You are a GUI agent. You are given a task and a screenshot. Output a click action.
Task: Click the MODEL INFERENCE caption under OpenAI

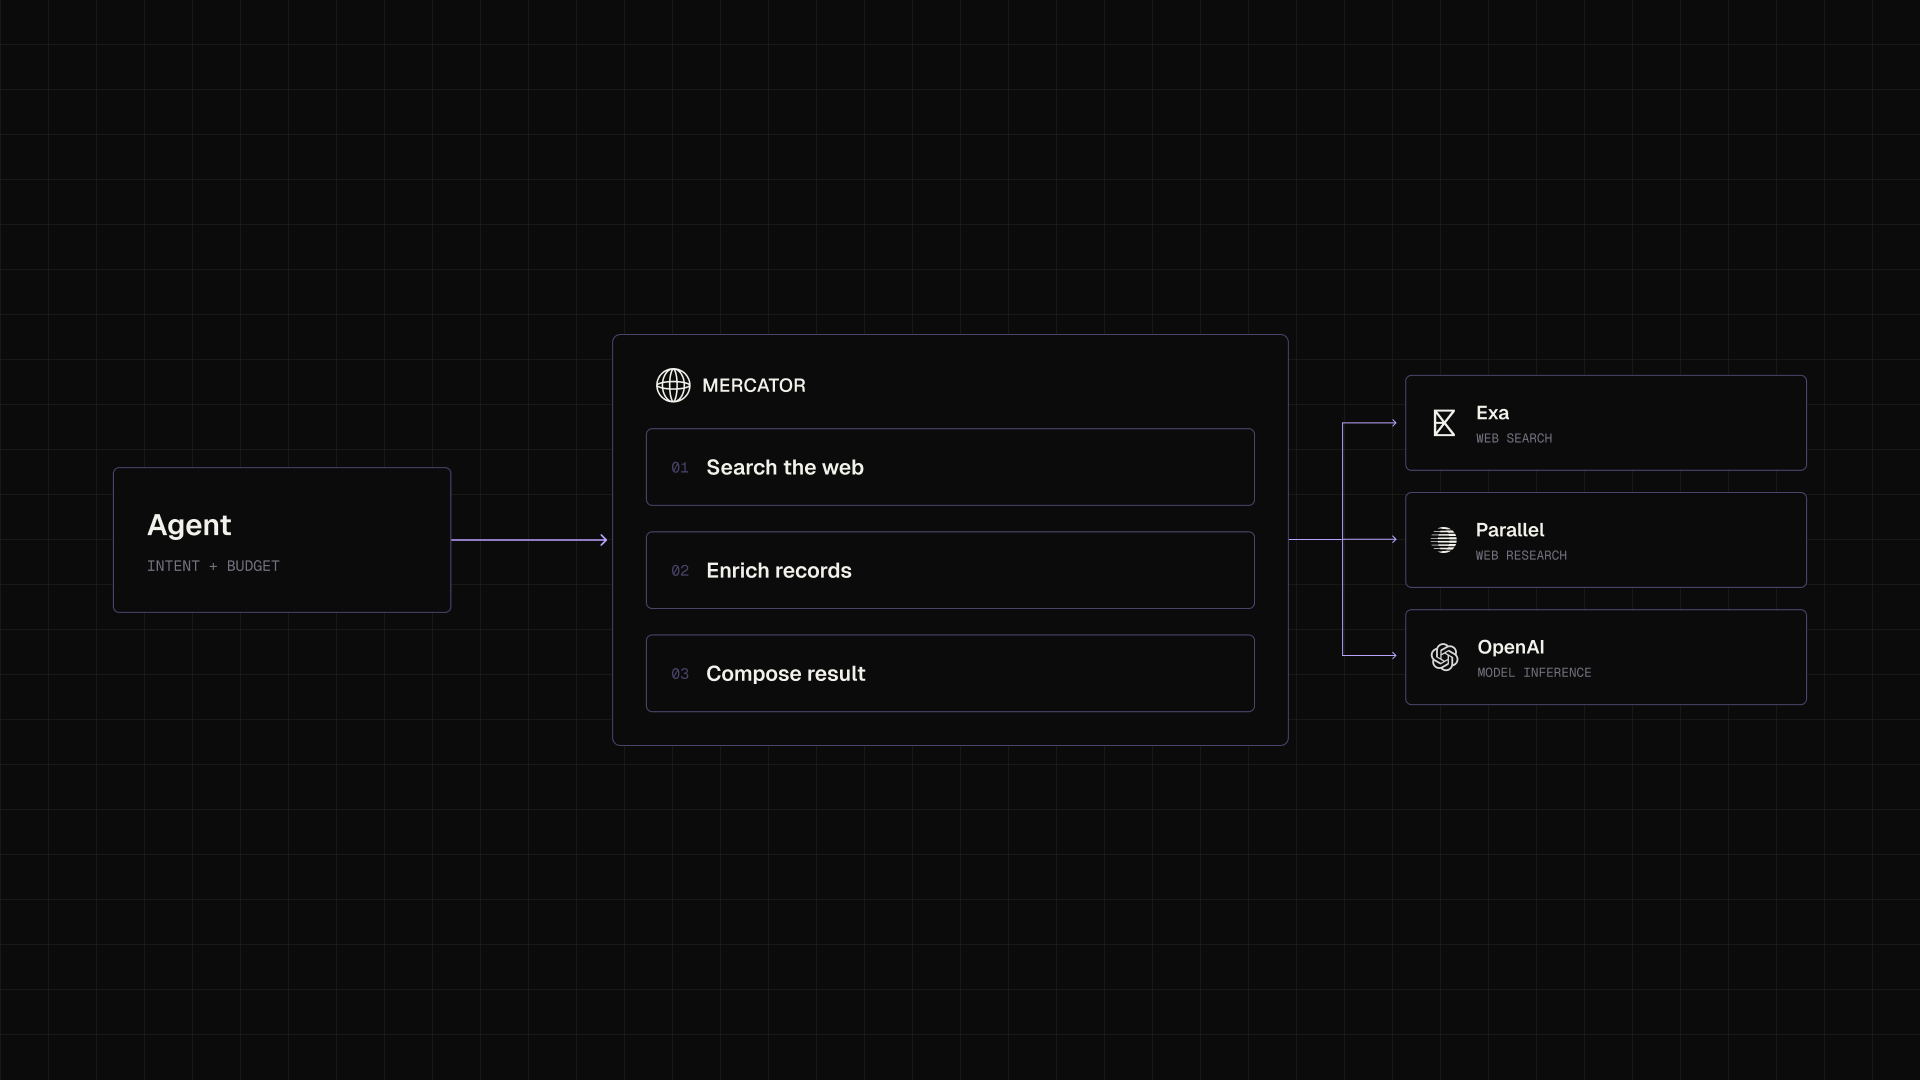1534,672
